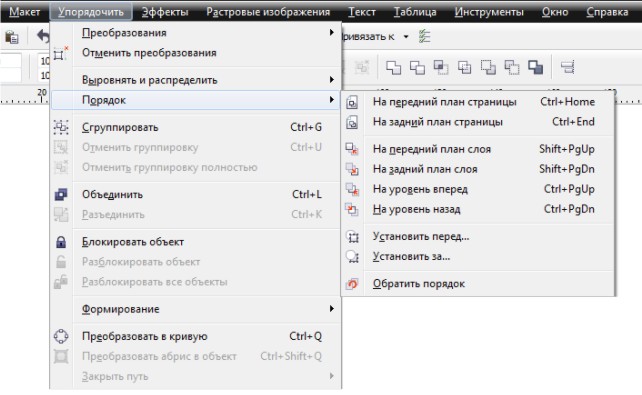642x395 pixels.
Task: Click disabled 'Отменить группировку' entry
Action: 195,147
